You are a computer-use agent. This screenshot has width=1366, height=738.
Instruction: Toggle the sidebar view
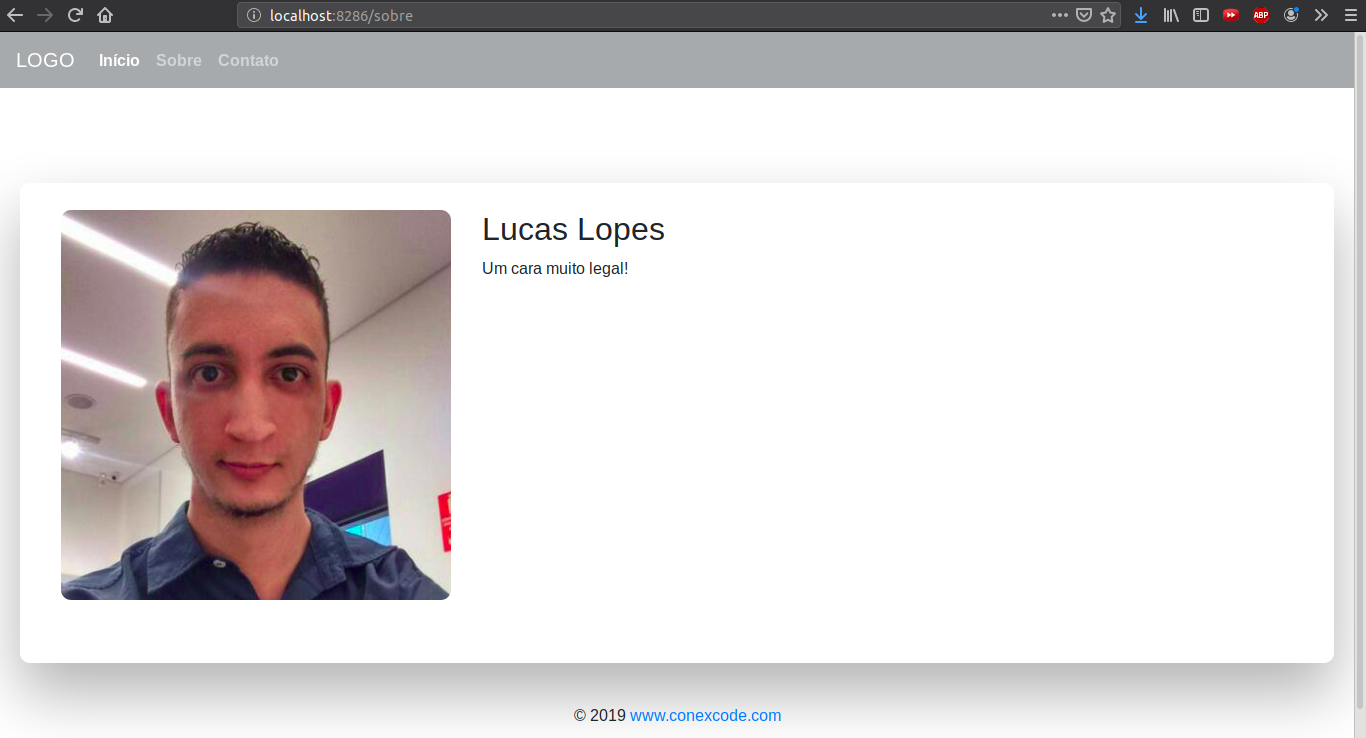1201,15
